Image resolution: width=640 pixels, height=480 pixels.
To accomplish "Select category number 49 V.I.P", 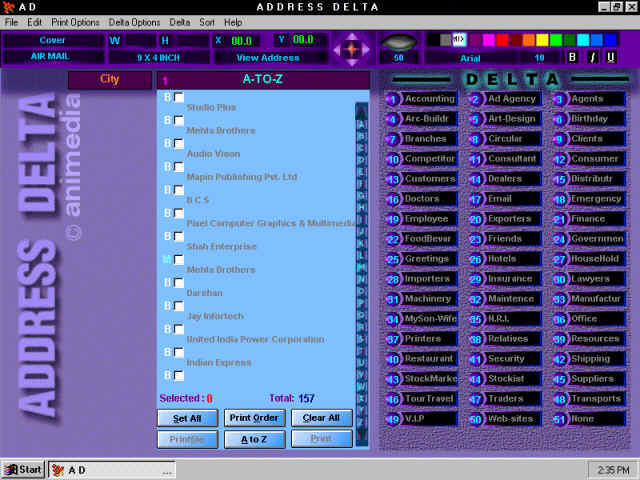I will click(422, 419).
